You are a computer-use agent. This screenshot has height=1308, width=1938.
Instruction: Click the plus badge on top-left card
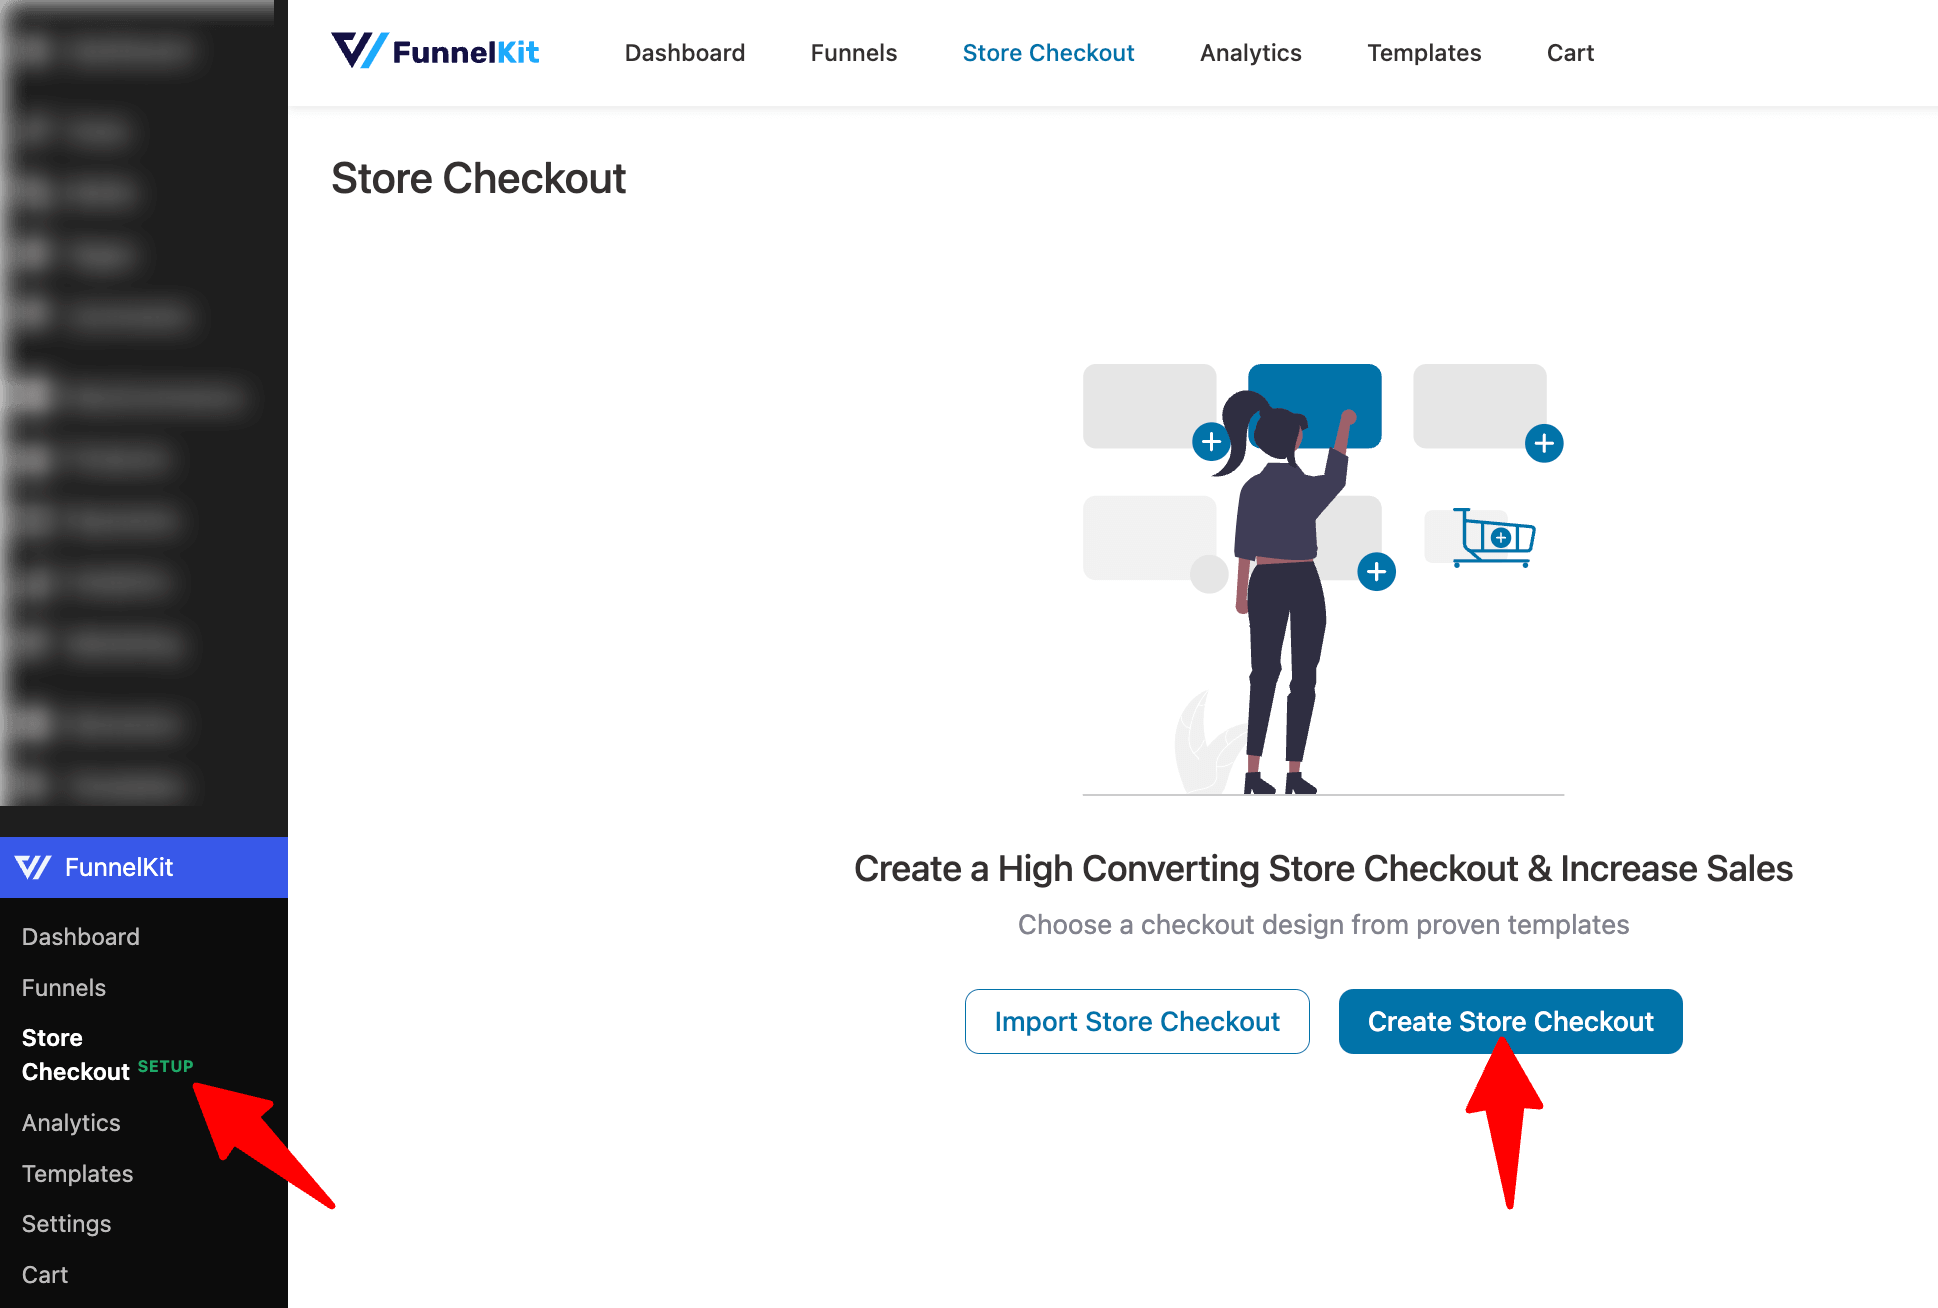1211,441
